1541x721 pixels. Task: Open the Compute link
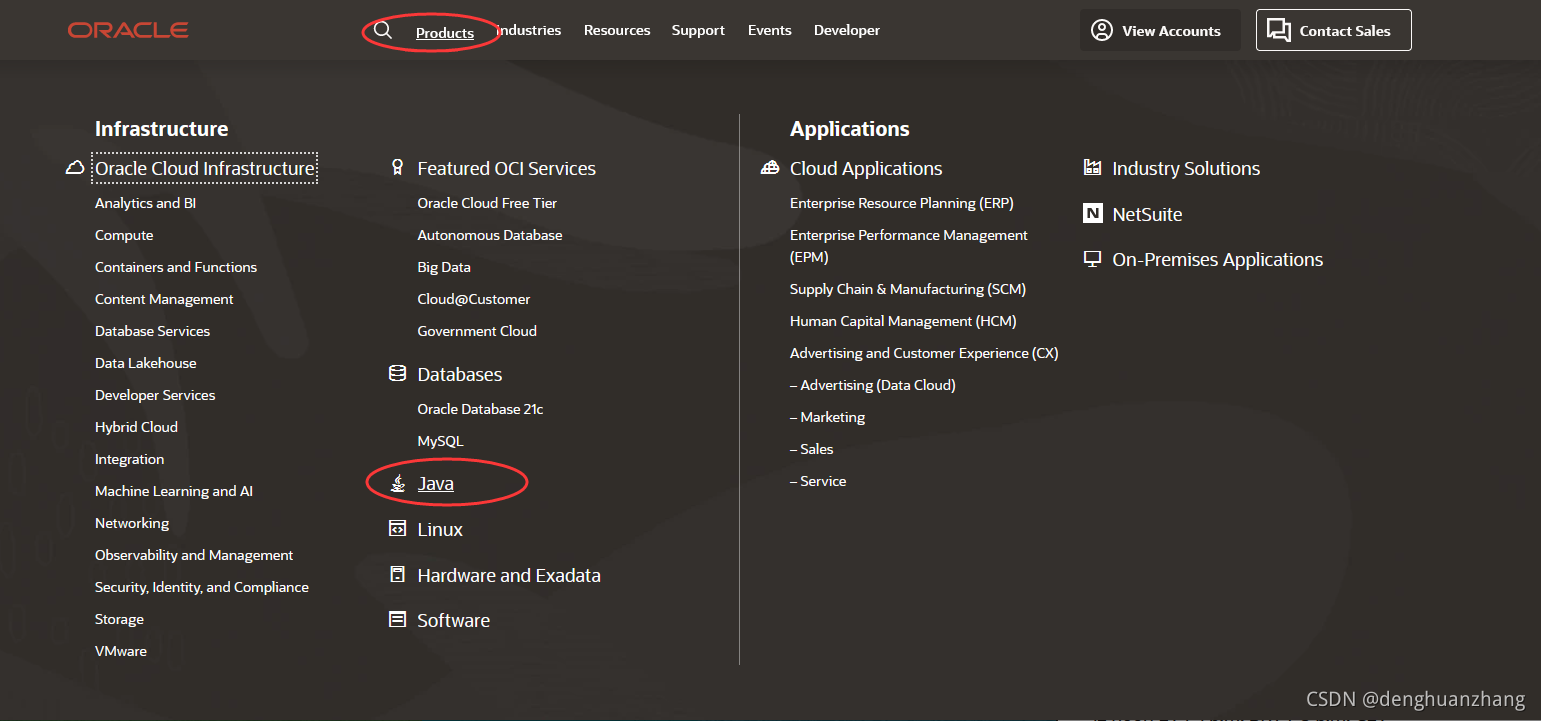(x=124, y=235)
